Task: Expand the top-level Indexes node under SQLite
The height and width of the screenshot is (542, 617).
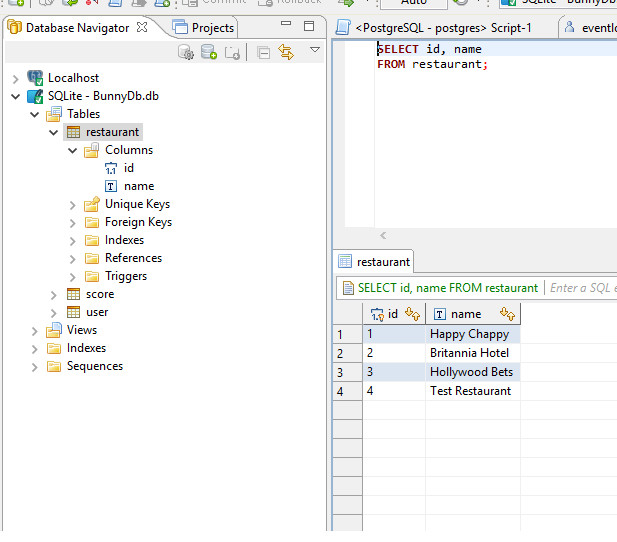Action: [x=35, y=349]
